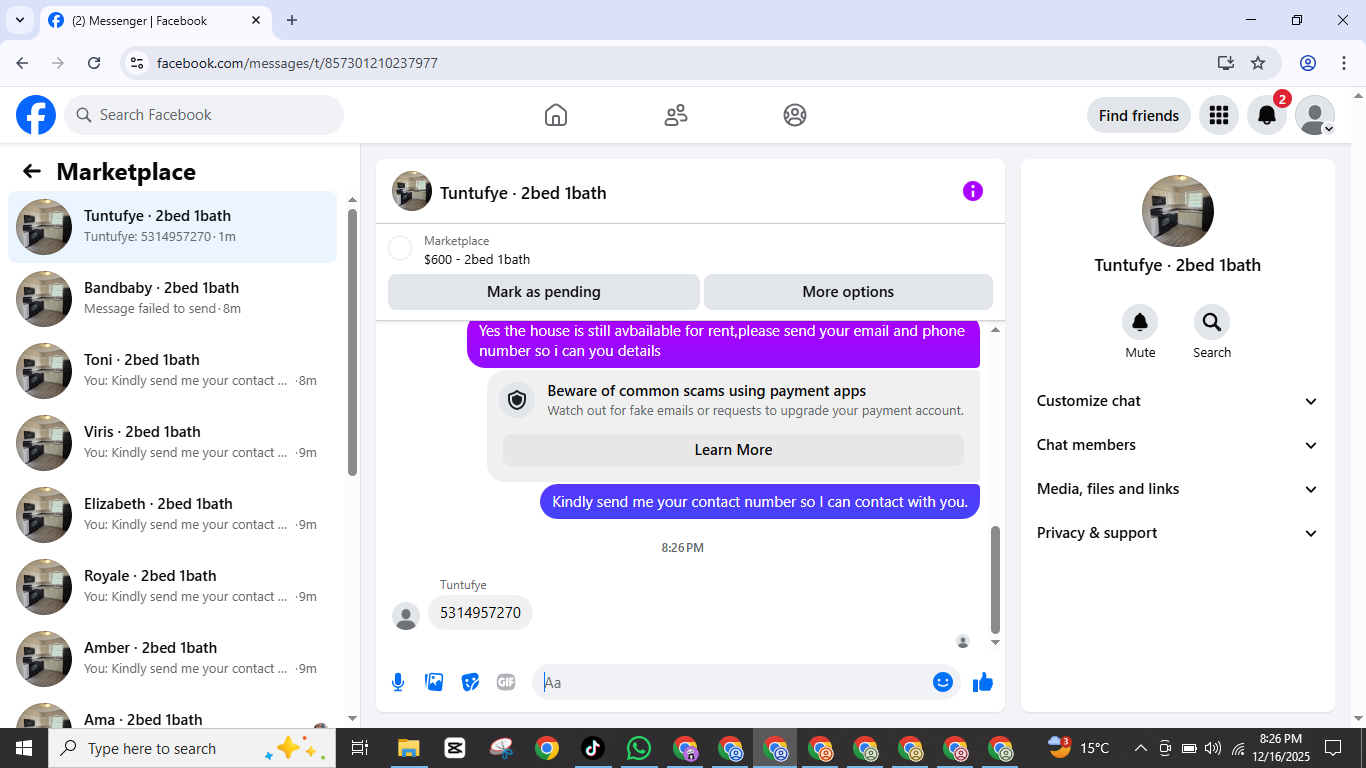Open the Groups icon in top navigation

click(795, 115)
